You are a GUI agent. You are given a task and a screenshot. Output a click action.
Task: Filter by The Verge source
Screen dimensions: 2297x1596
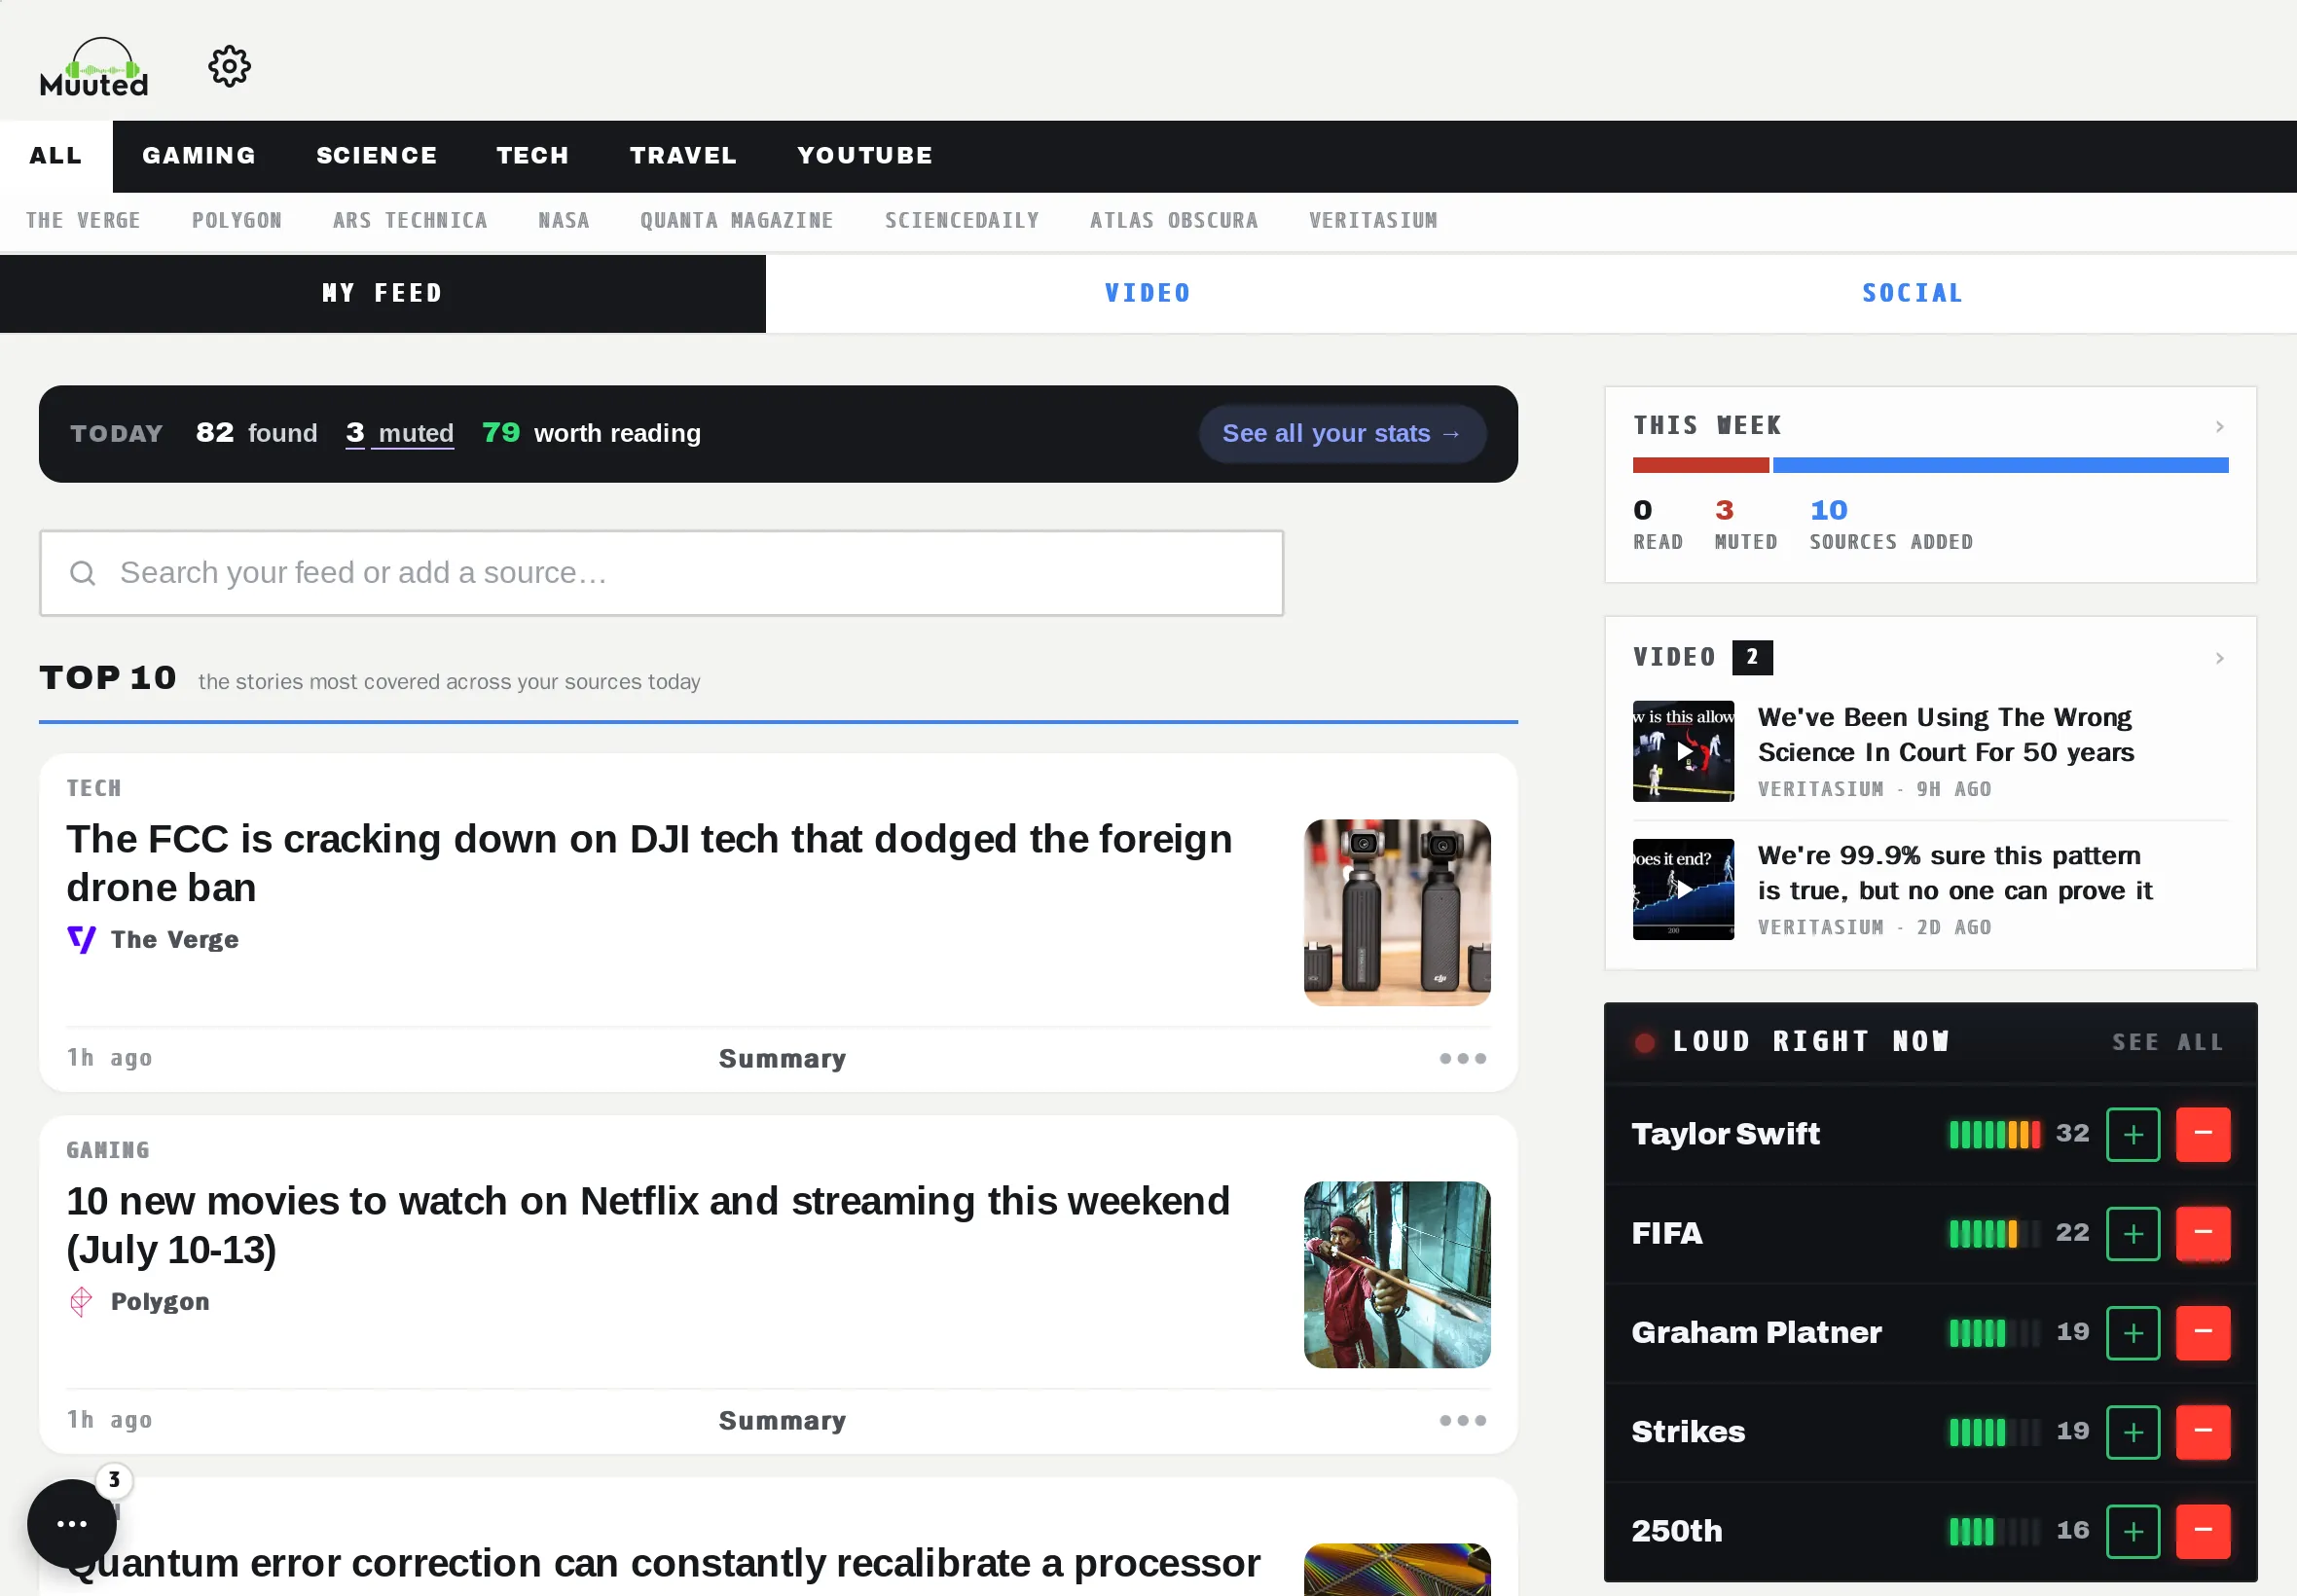(x=83, y=220)
